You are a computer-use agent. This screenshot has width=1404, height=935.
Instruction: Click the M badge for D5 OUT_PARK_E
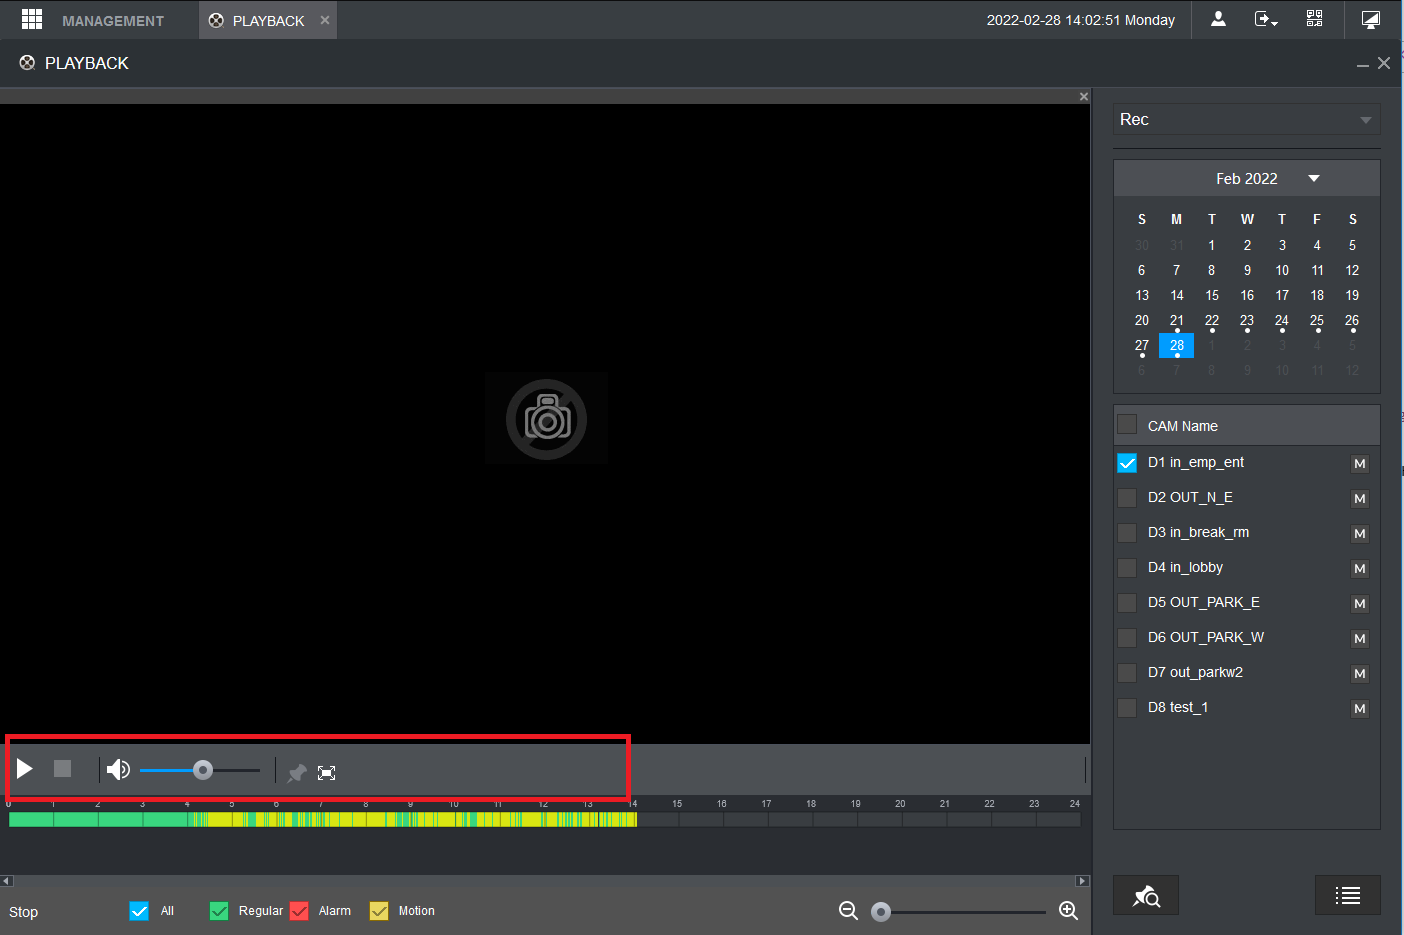click(1359, 603)
